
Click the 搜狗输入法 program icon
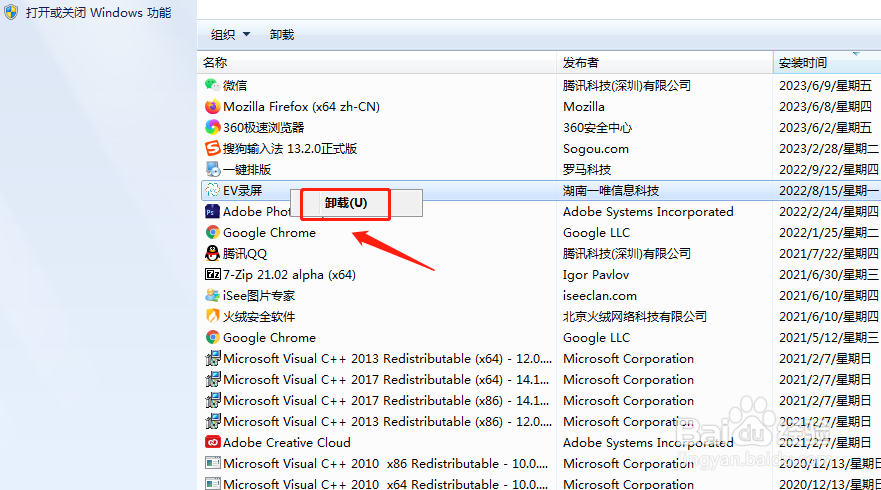(x=212, y=148)
